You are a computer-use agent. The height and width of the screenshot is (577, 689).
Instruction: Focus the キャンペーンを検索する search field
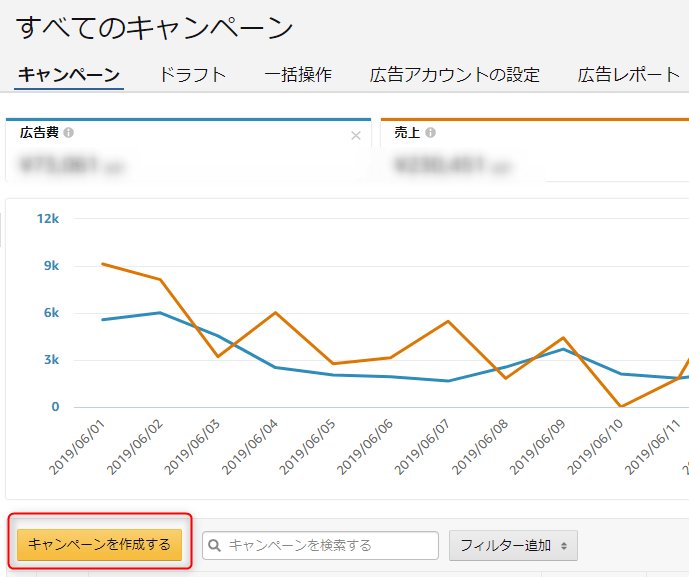point(330,545)
